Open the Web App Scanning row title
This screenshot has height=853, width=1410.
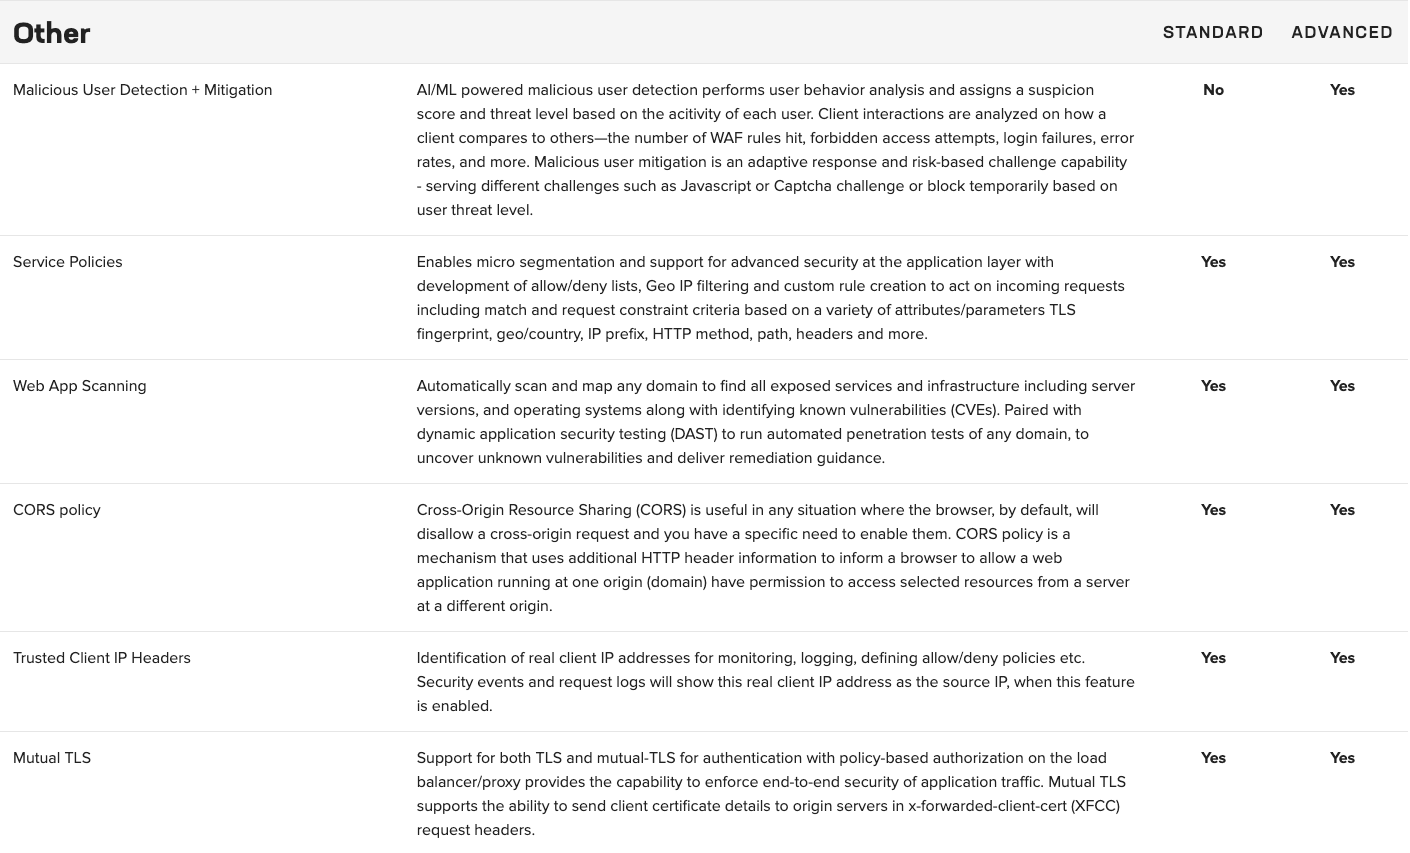click(79, 386)
